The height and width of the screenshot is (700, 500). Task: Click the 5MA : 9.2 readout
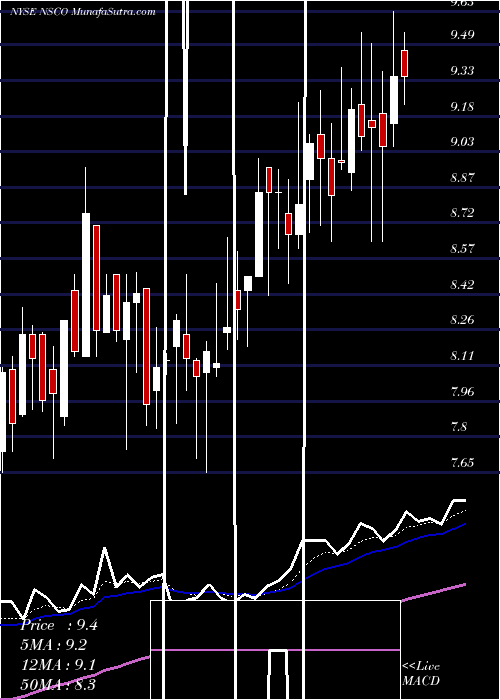click(54, 645)
